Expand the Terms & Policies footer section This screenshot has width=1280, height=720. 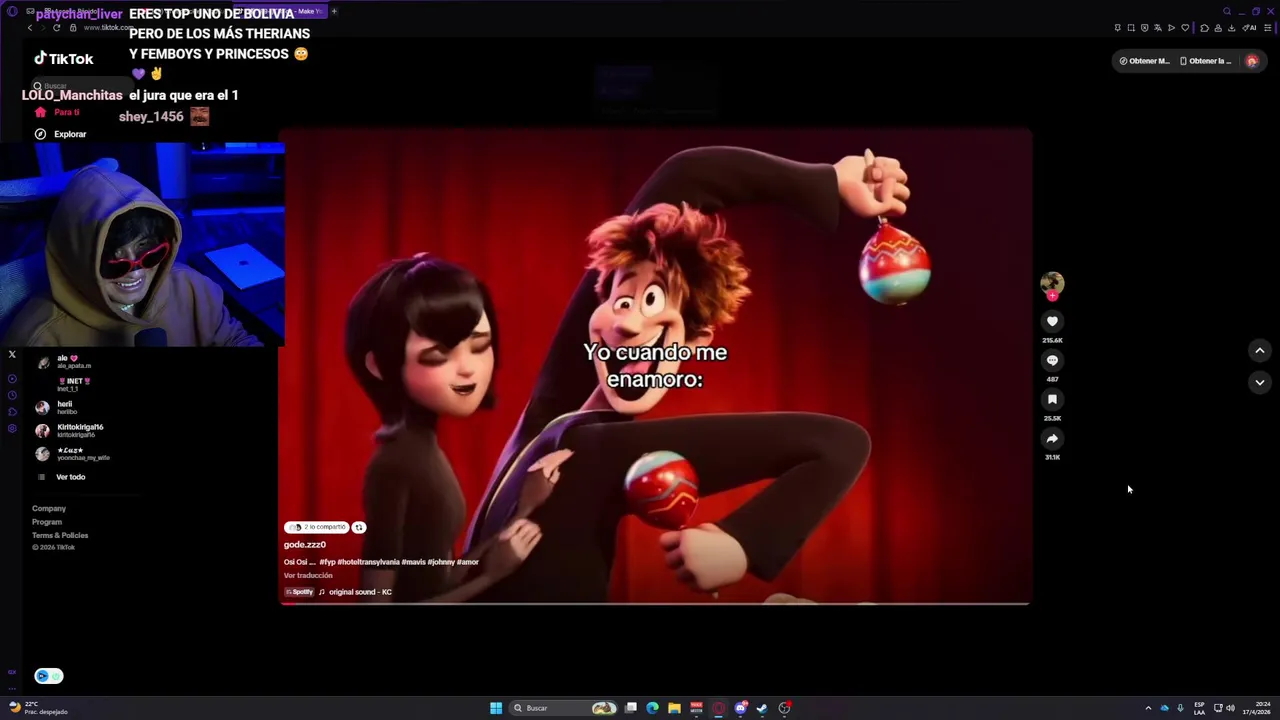[60, 535]
